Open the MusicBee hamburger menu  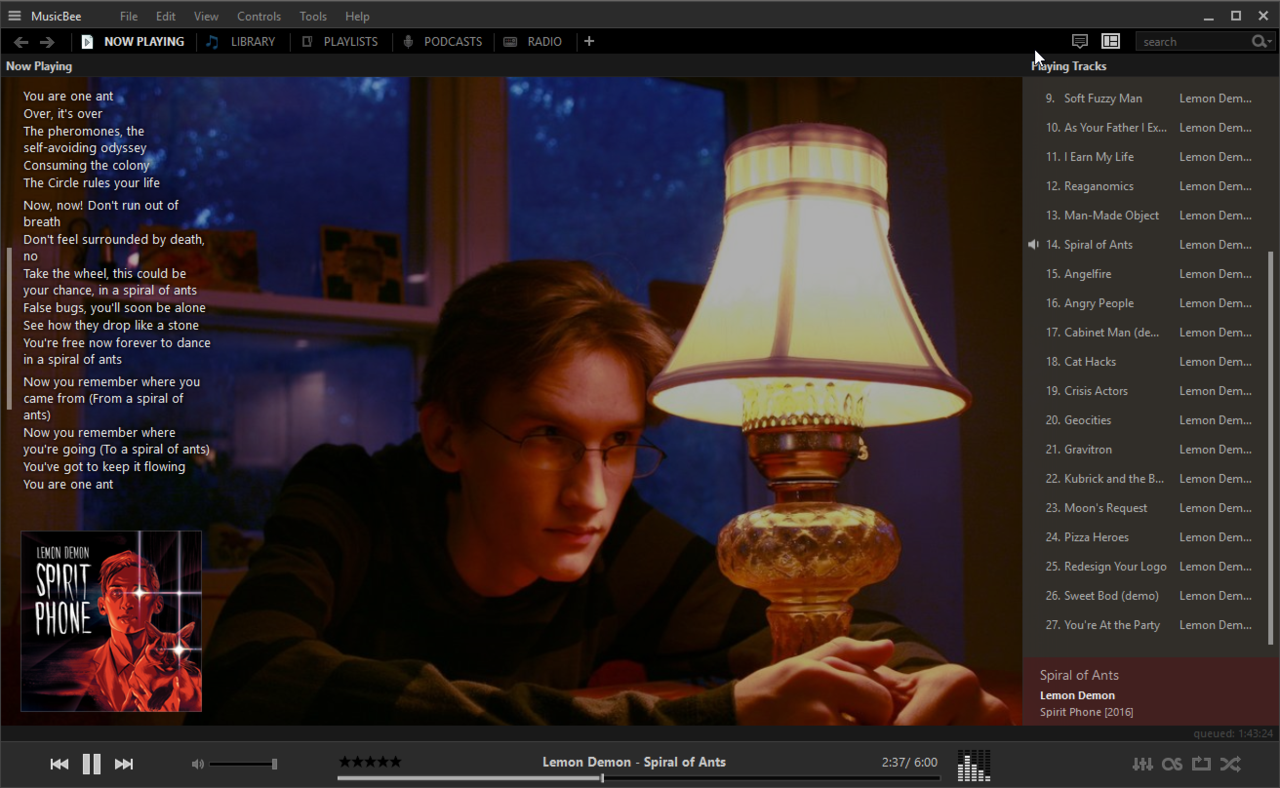pos(14,16)
